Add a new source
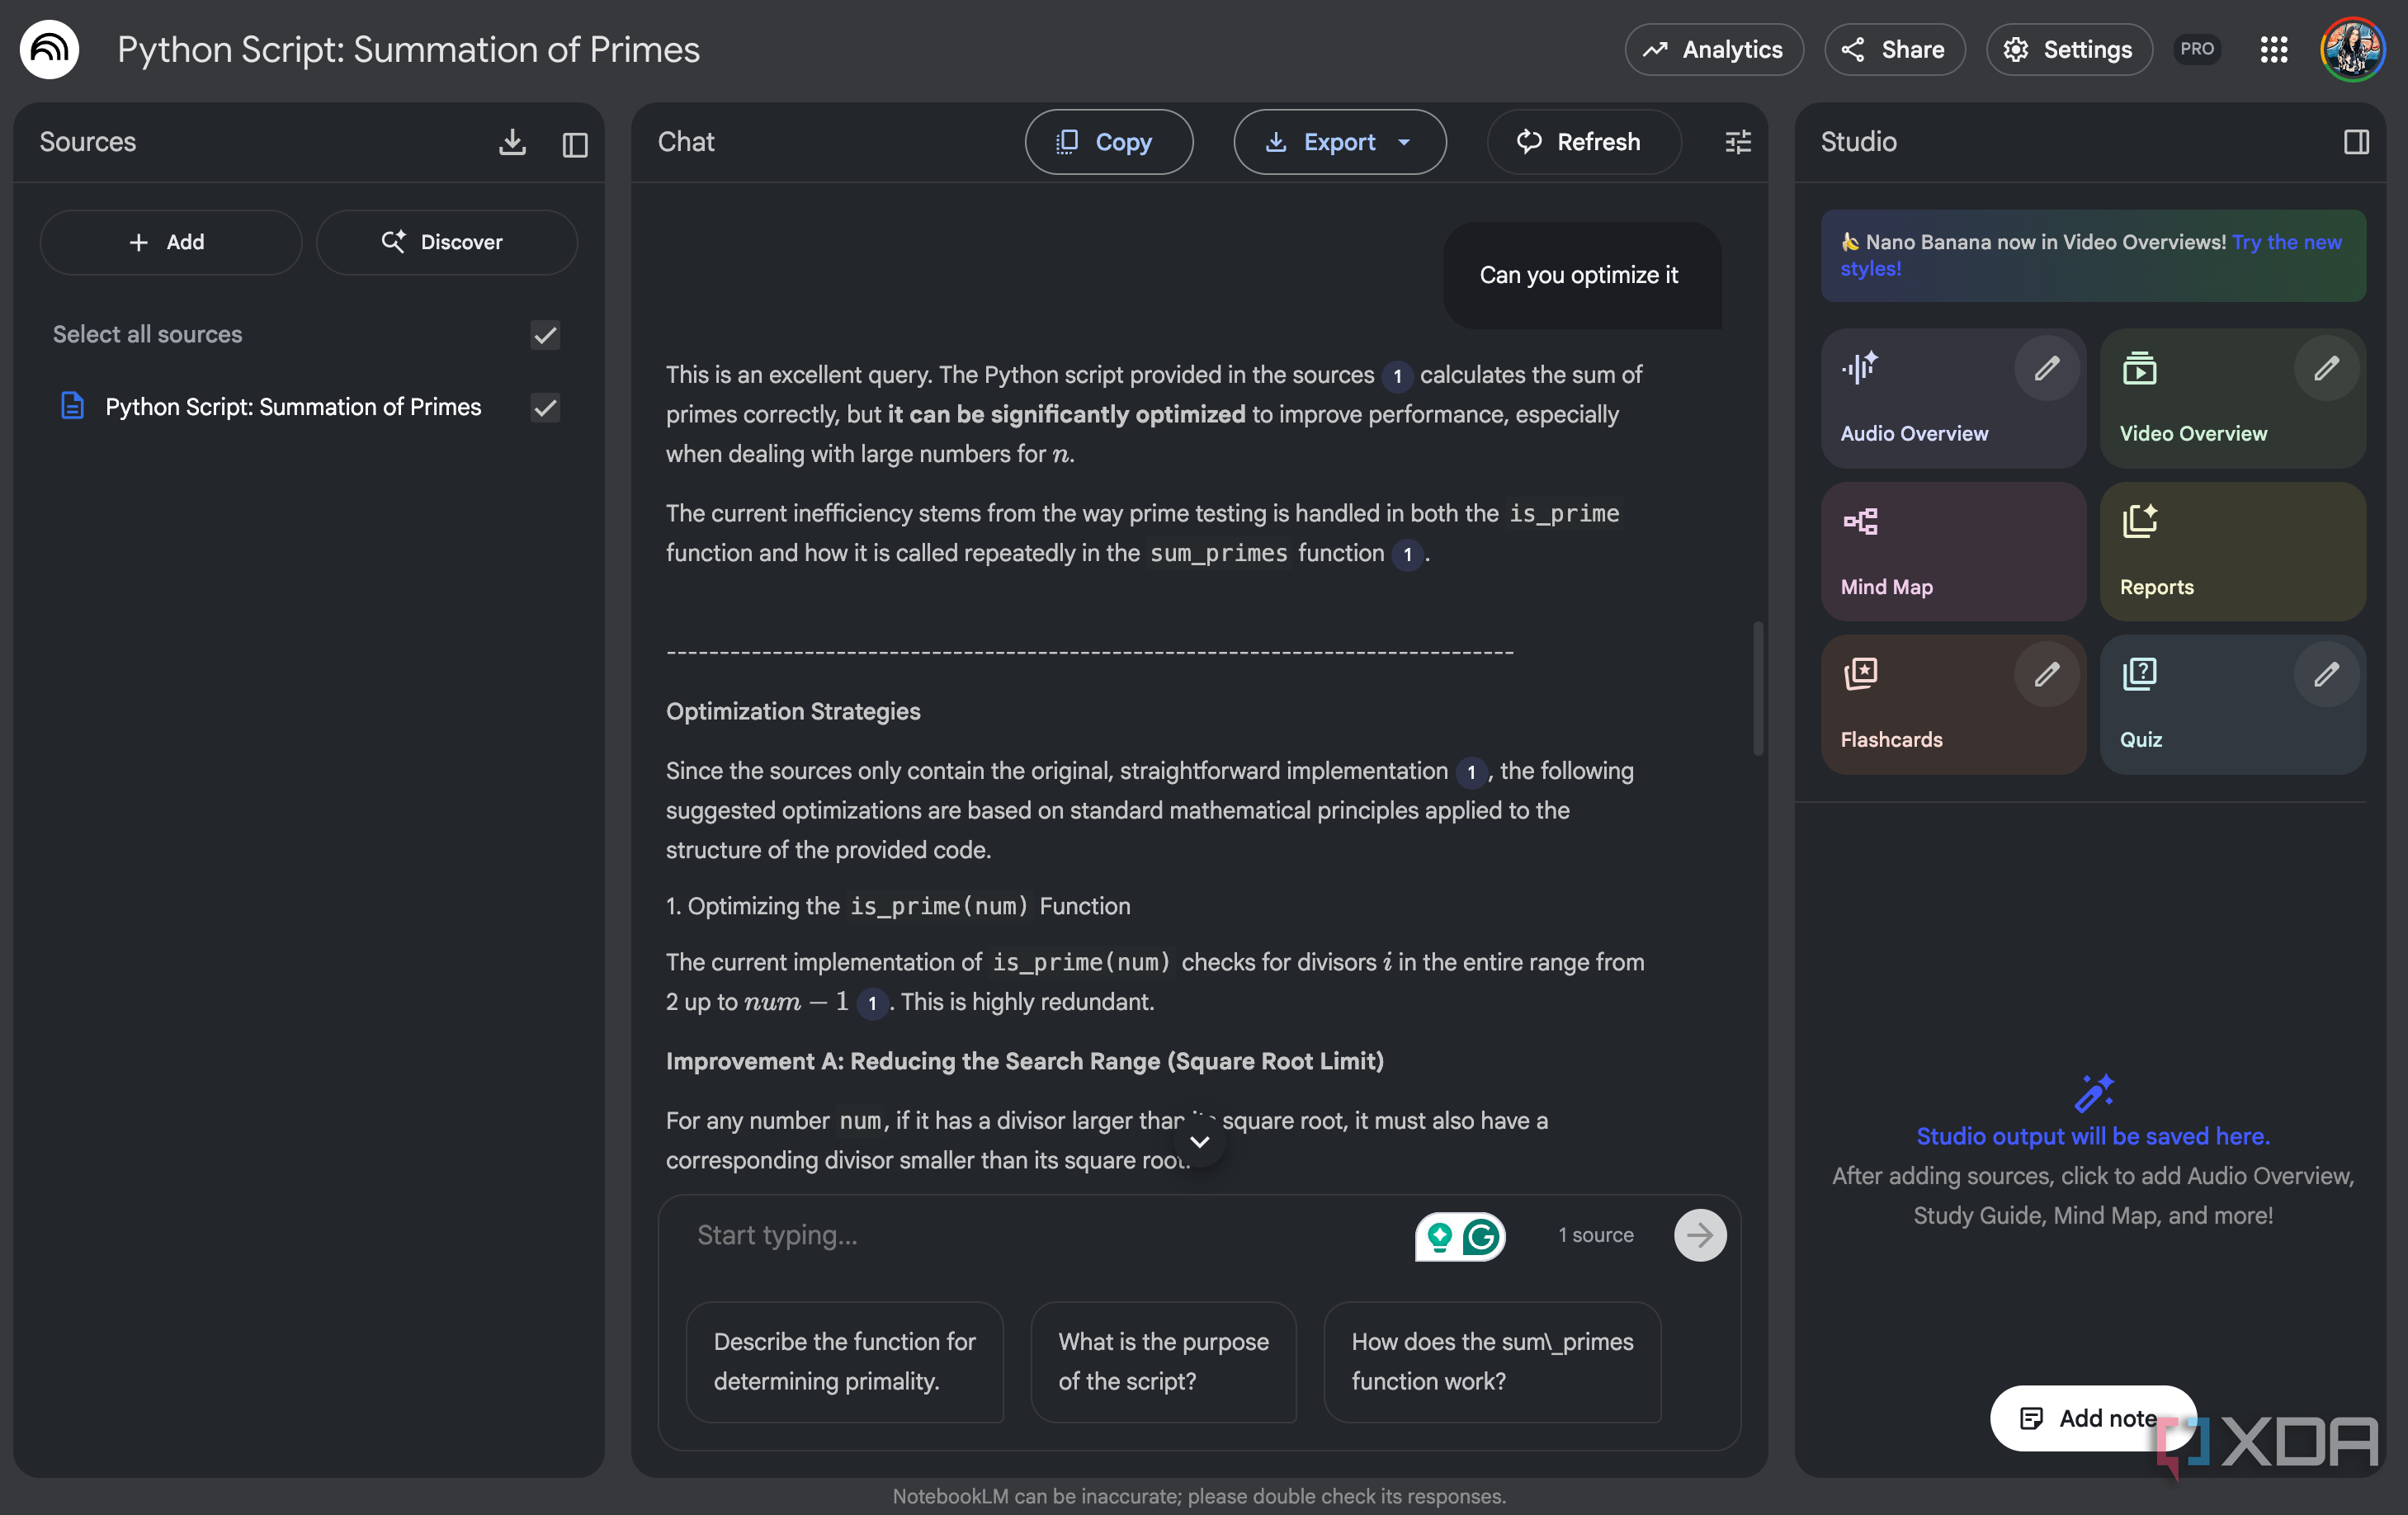 point(170,242)
